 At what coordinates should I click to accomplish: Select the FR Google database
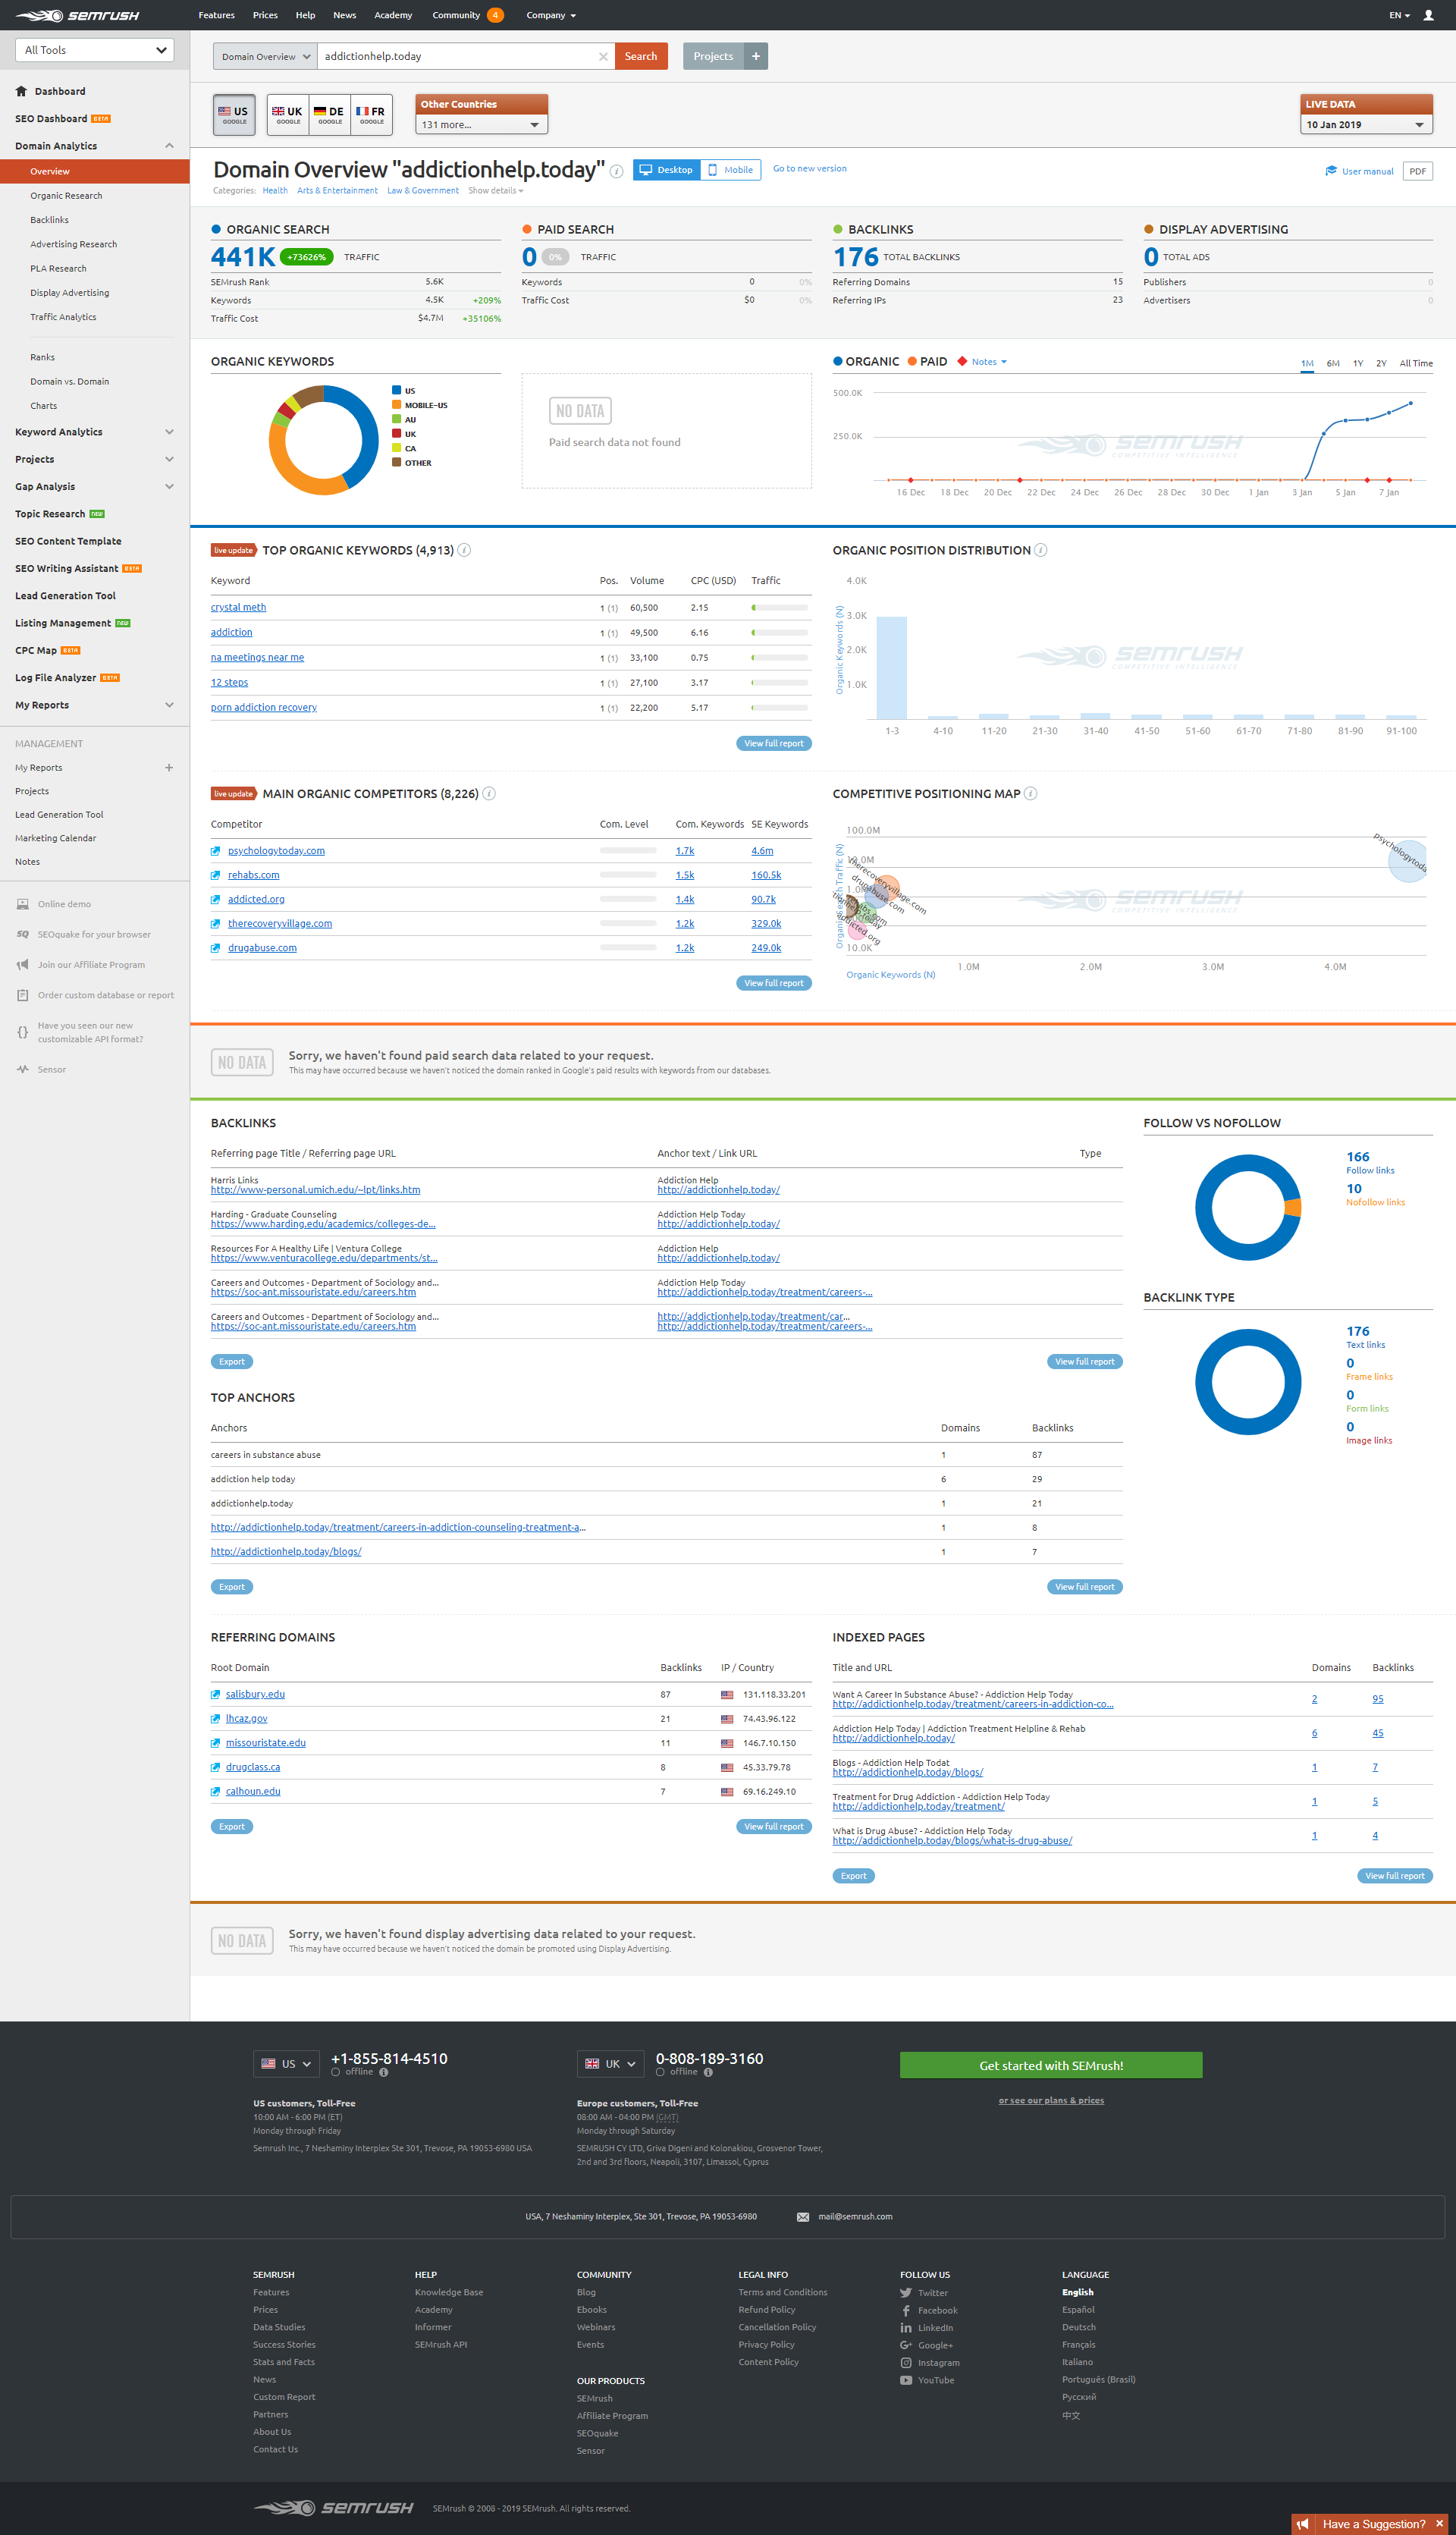click(371, 115)
